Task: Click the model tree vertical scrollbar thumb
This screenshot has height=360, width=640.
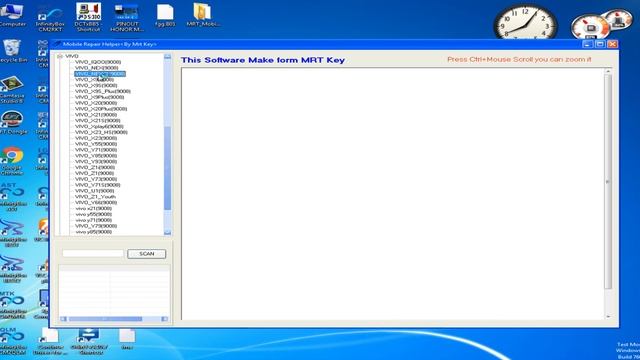Action: pos(167,168)
